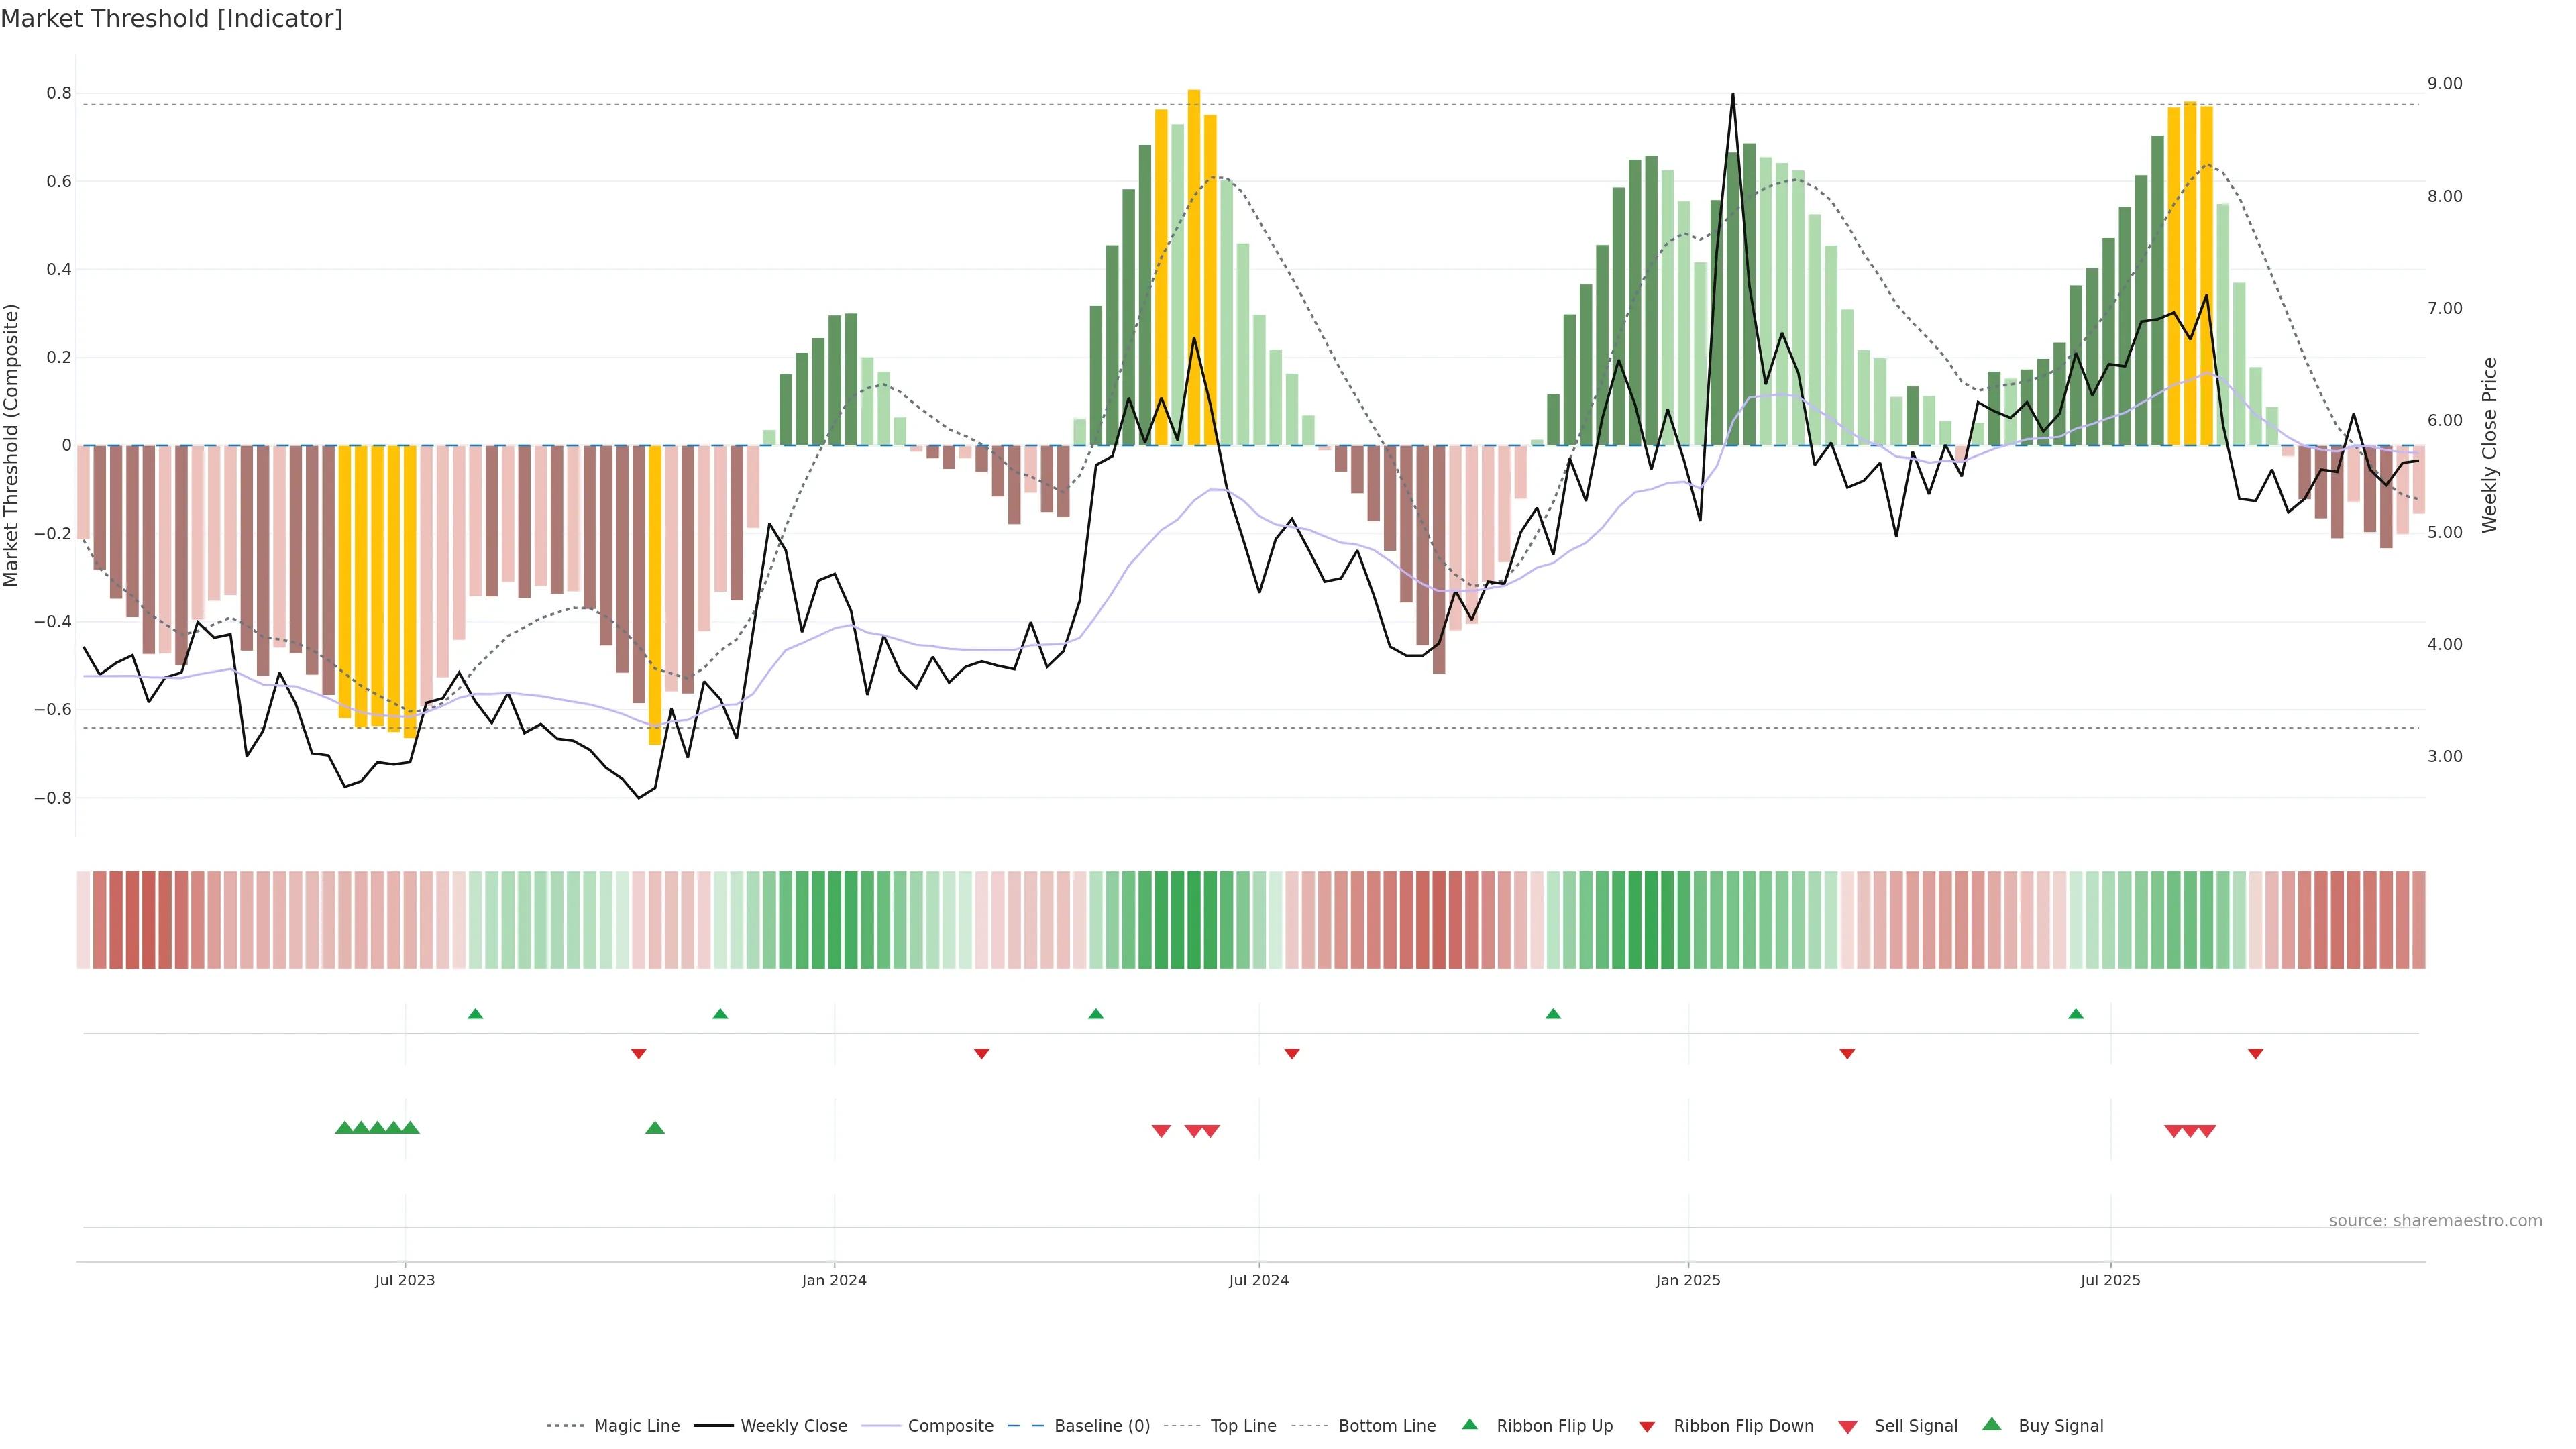The height and width of the screenshot is (1449, 2576).
Task: Click the Ribbon Flip Up legend icon
Action: (1469, 1424)
